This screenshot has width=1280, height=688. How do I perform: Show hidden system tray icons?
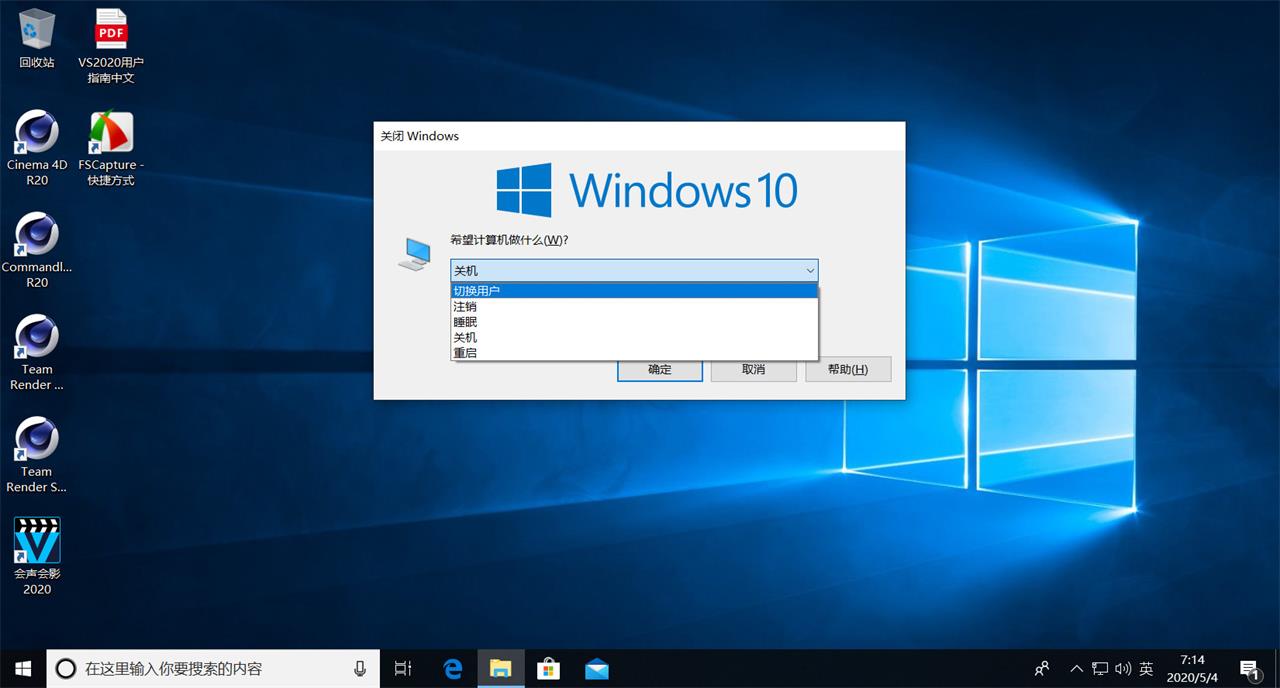(x=1076, y=668)
